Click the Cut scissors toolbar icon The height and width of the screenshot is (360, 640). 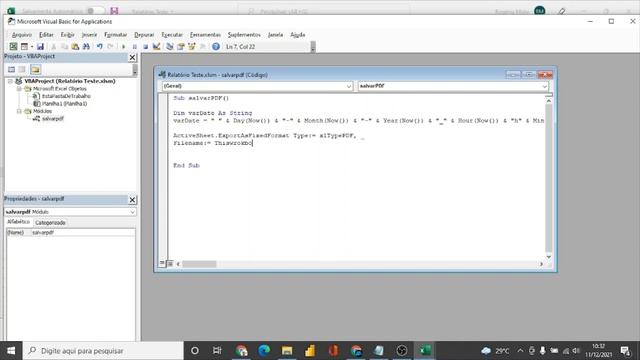click(x=53, y=47)
